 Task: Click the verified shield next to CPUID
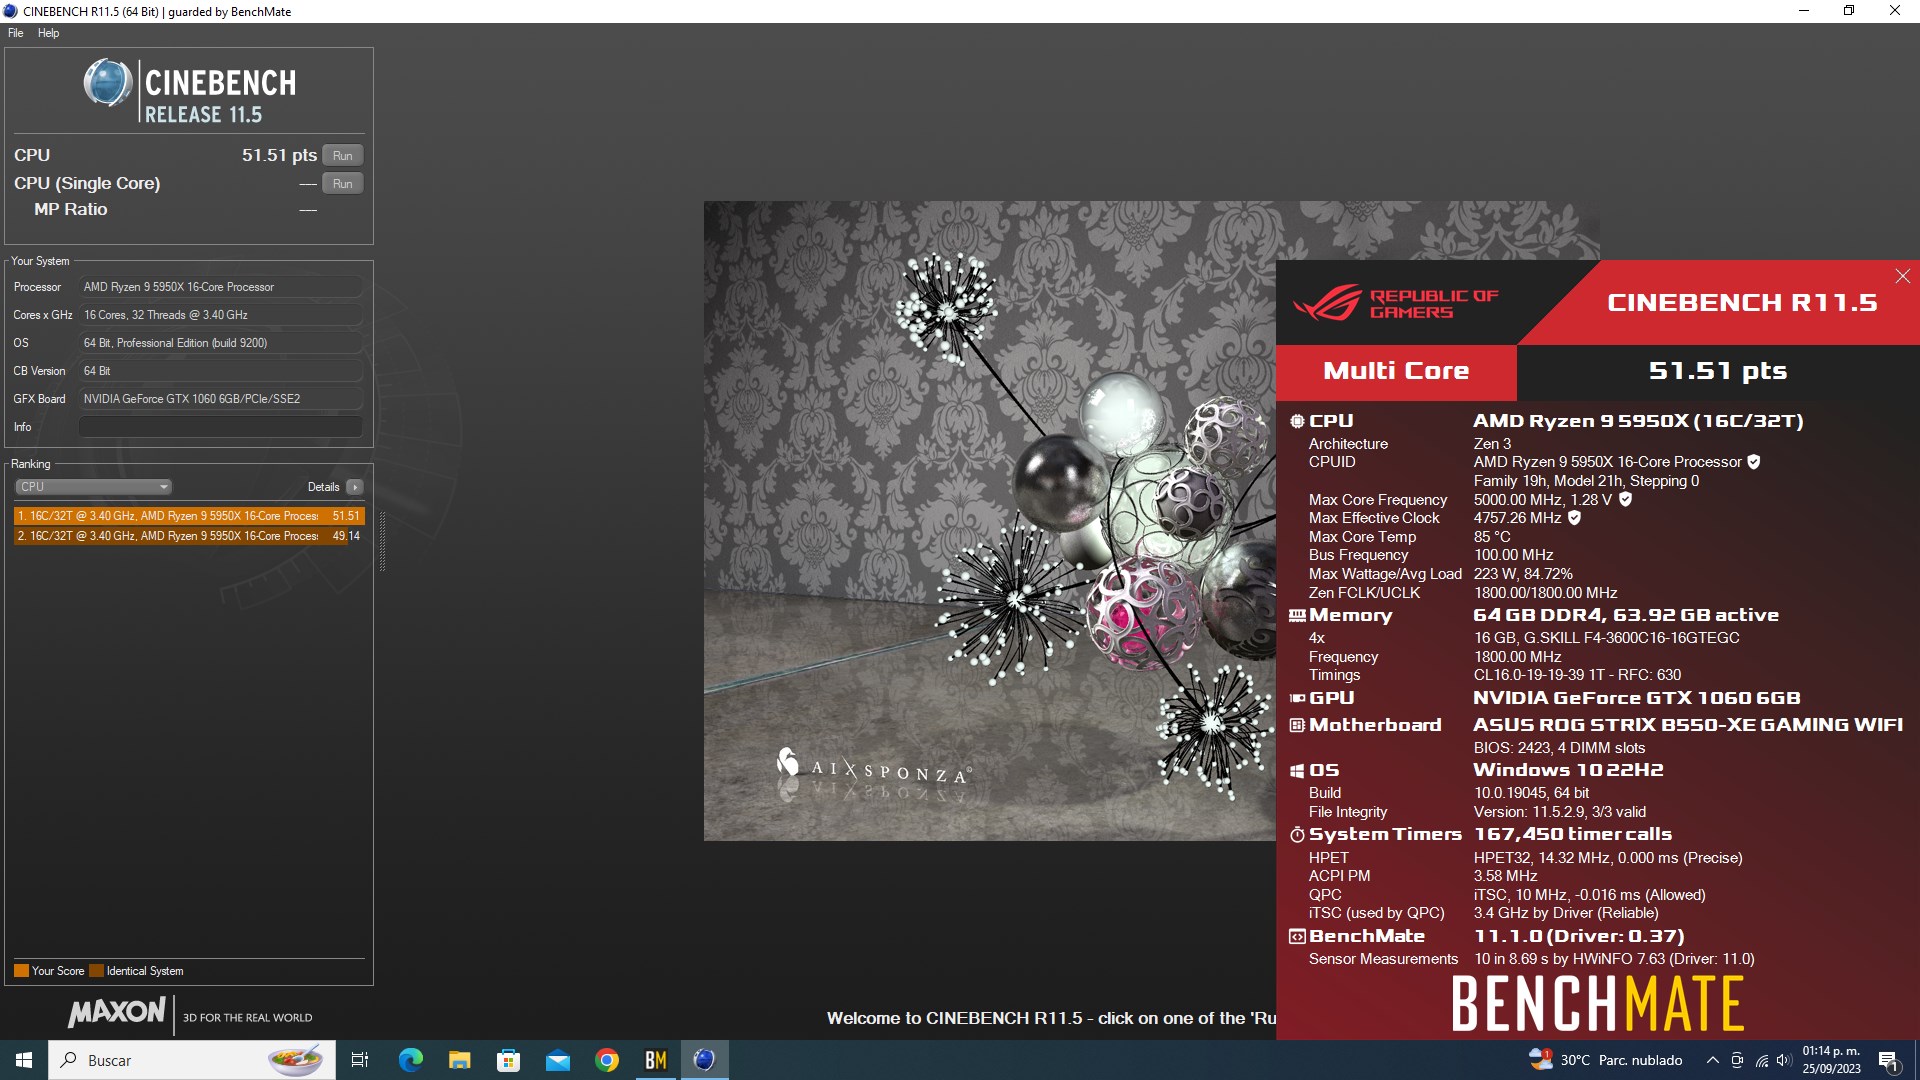tap(1754, 462)
